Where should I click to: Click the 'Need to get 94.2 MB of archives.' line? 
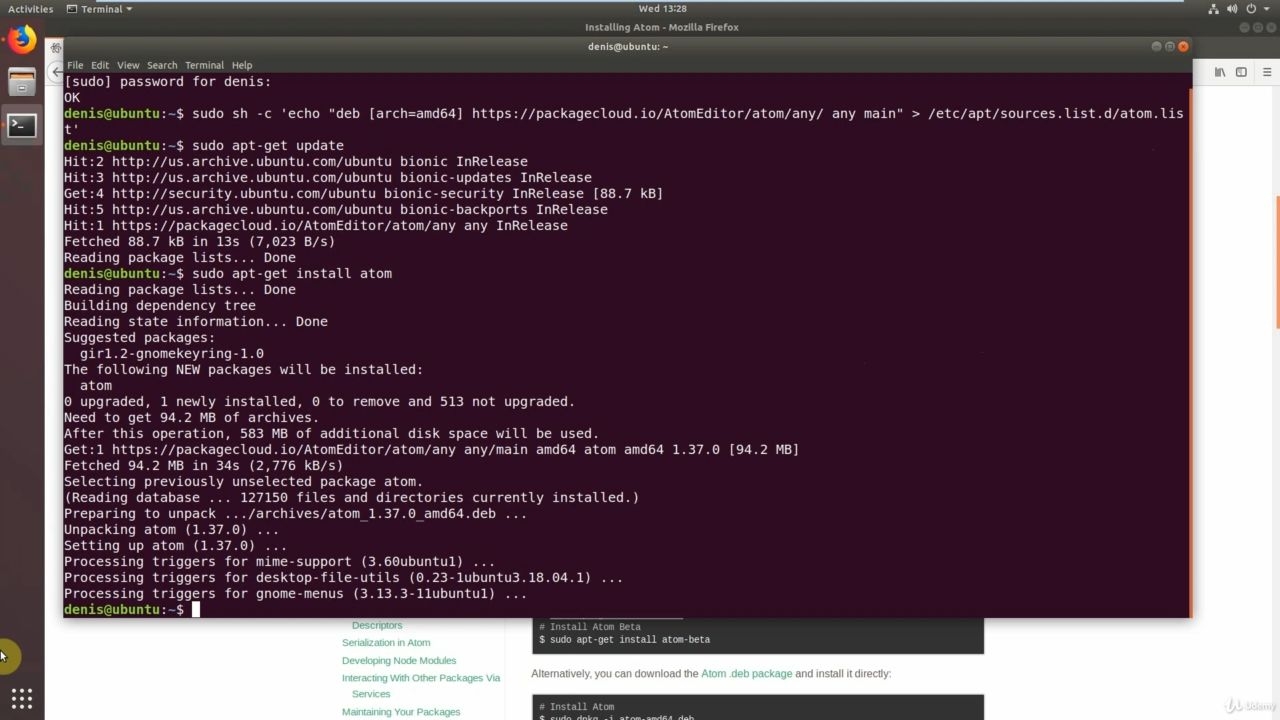tap(192, 418)
